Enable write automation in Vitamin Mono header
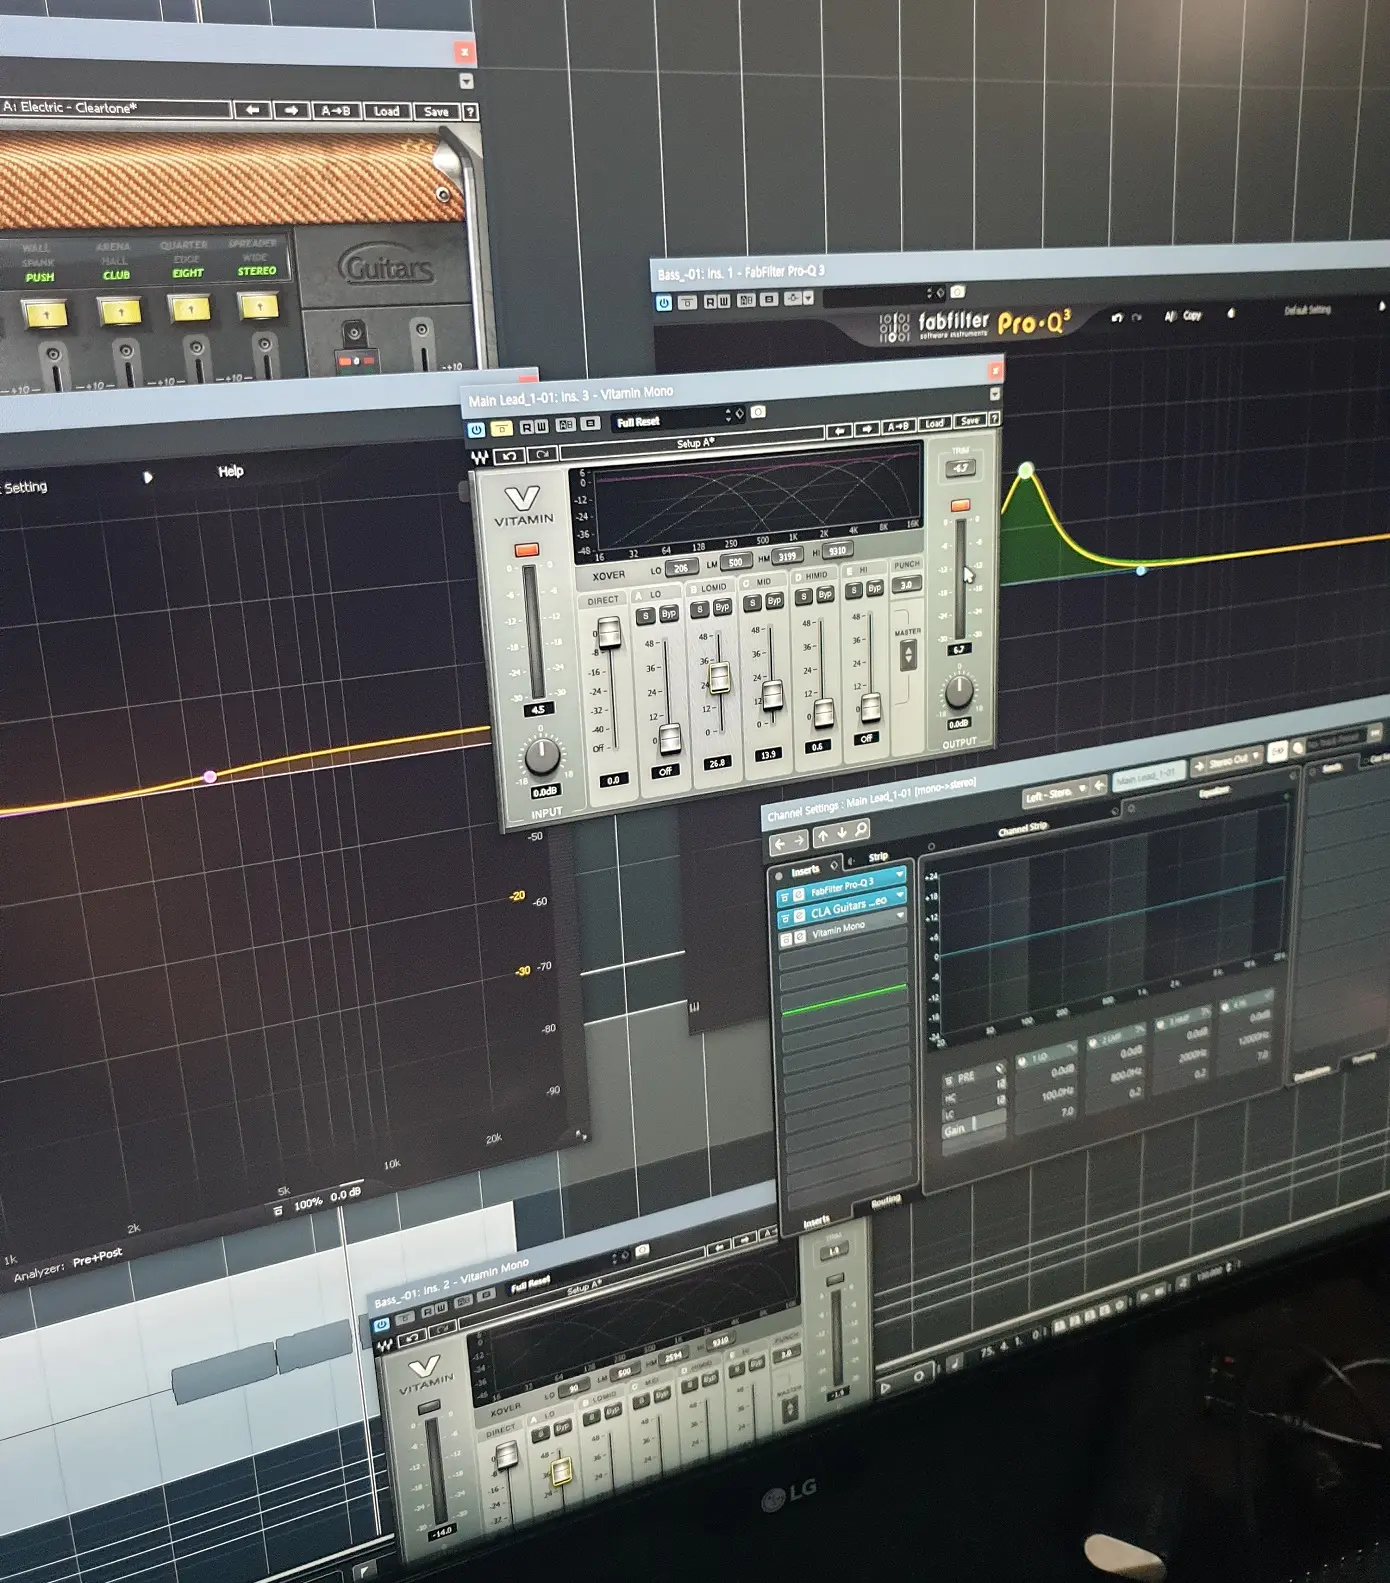Viewport: 1390px width, 1583px height. 541,426
